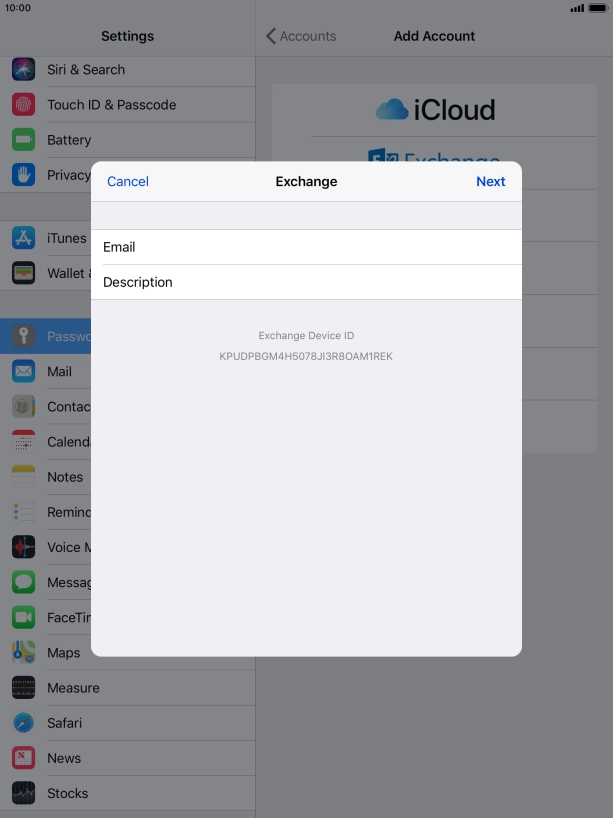Screen dimensions: 613x818
Task: Open the Stocks settings icon
Action: (x=23, y=793)
